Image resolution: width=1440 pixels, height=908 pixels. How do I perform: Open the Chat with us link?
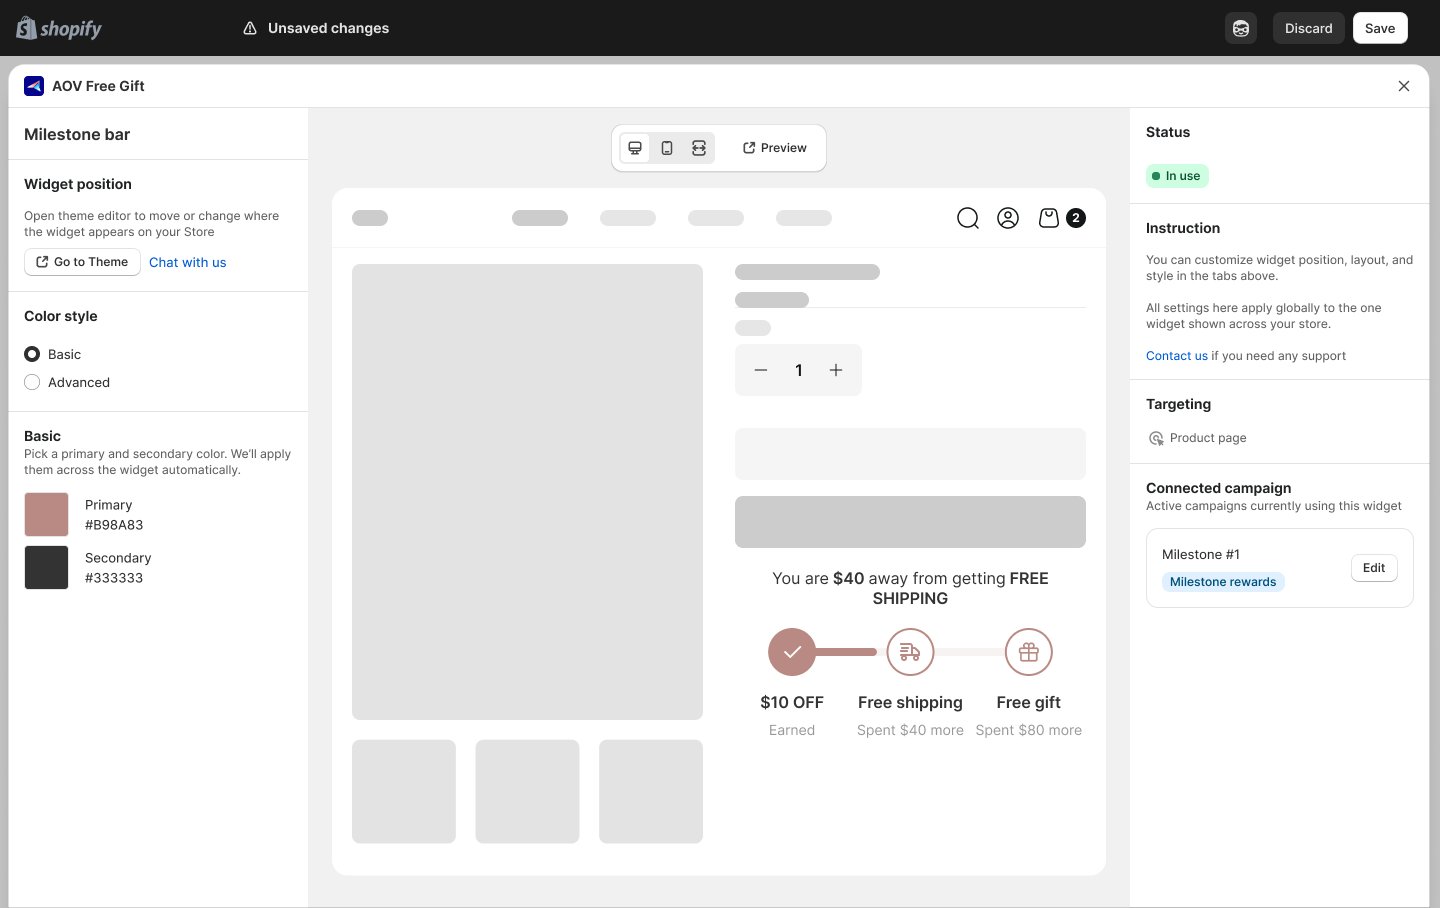tap(188, 262)
